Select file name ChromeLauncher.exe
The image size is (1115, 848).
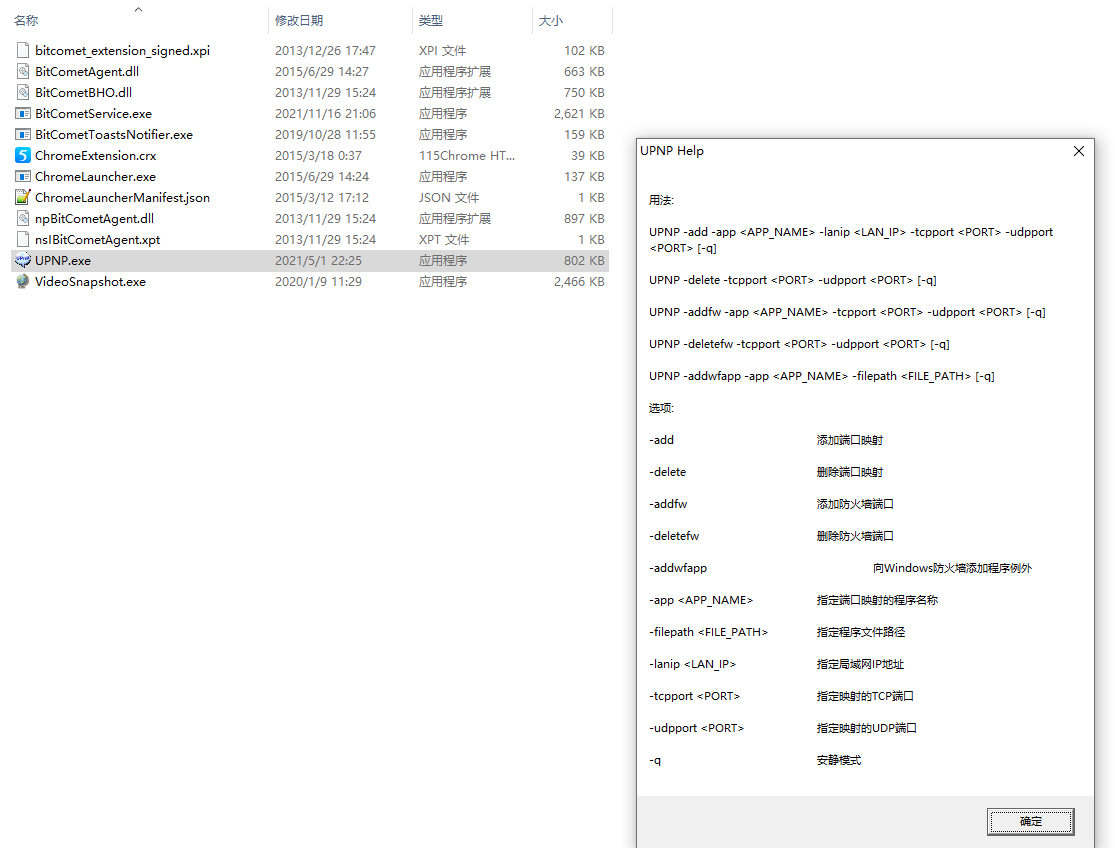click(x=95, y=176)
